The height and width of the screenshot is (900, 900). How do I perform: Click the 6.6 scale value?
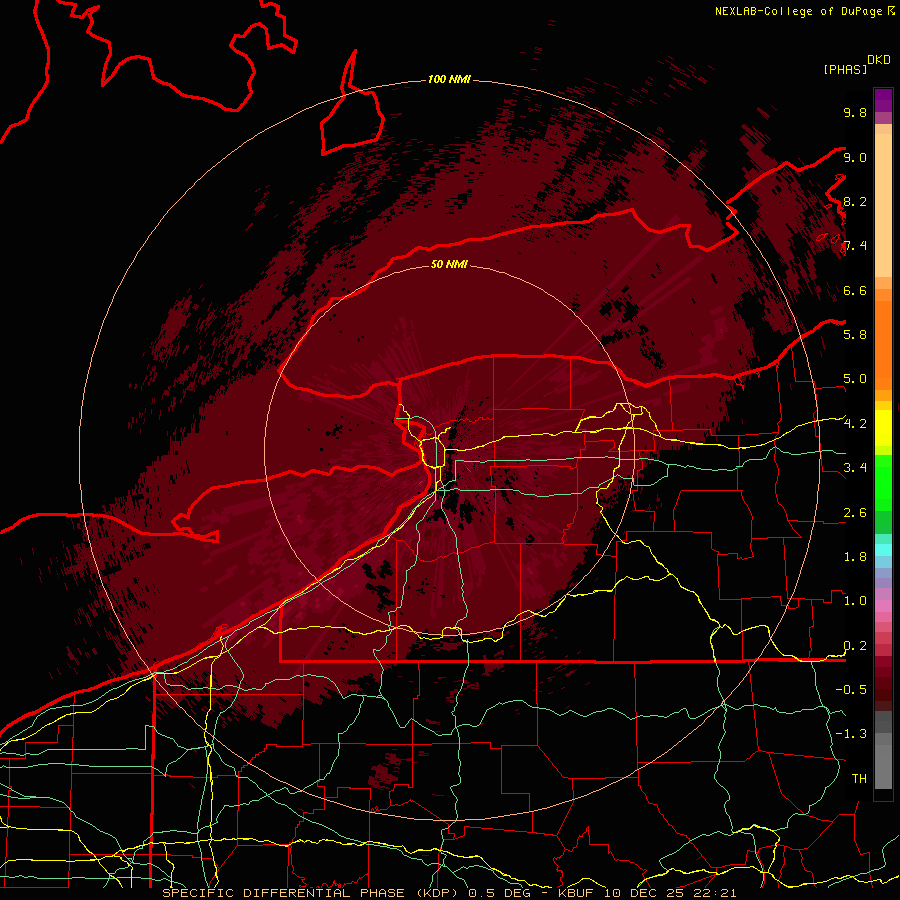tap(855, 290)
